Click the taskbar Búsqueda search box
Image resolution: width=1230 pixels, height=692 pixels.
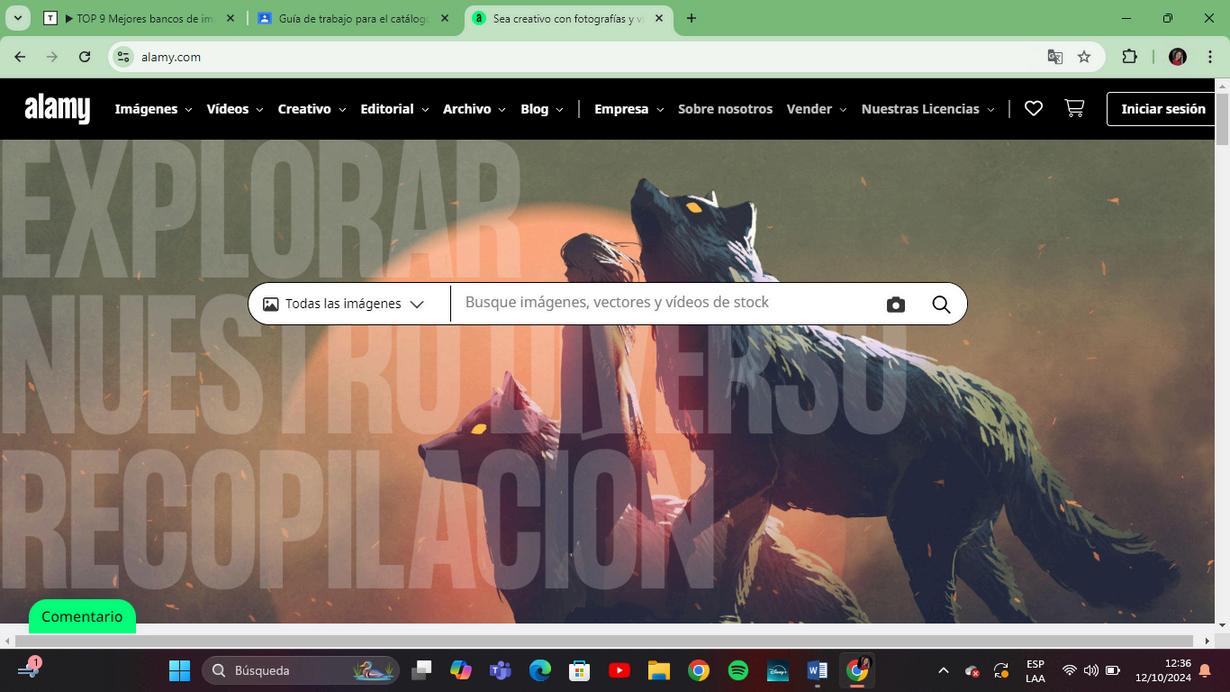click(300, 670)
